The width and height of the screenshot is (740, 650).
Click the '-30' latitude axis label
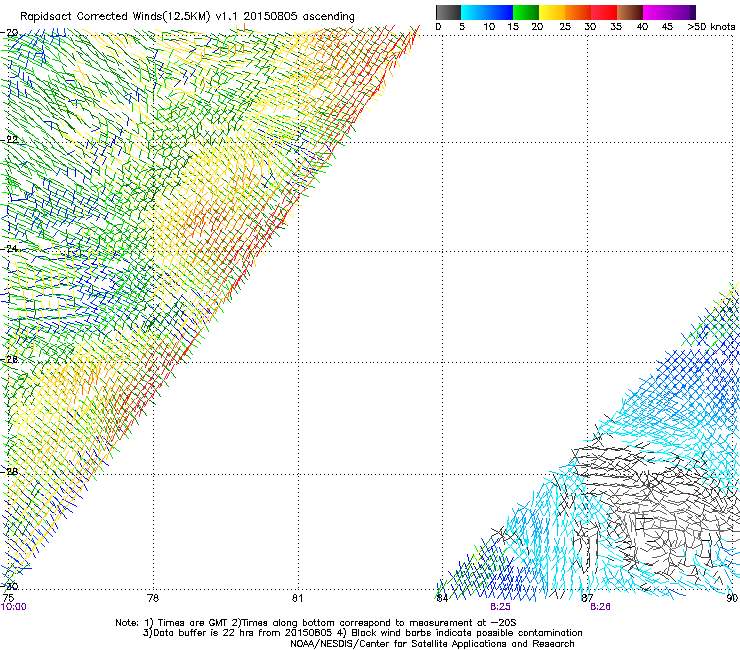click(x=10, y=586)
